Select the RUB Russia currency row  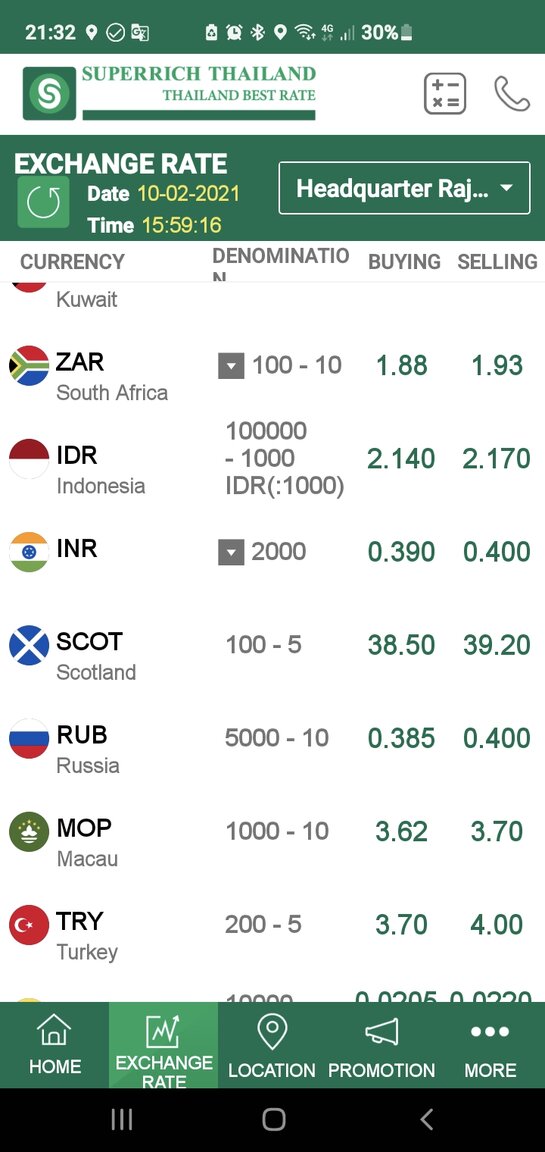pos(272,738)
